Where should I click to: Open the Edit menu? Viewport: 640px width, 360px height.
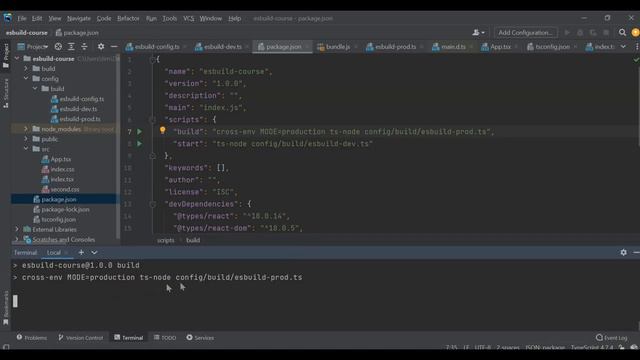pos(37,18)
